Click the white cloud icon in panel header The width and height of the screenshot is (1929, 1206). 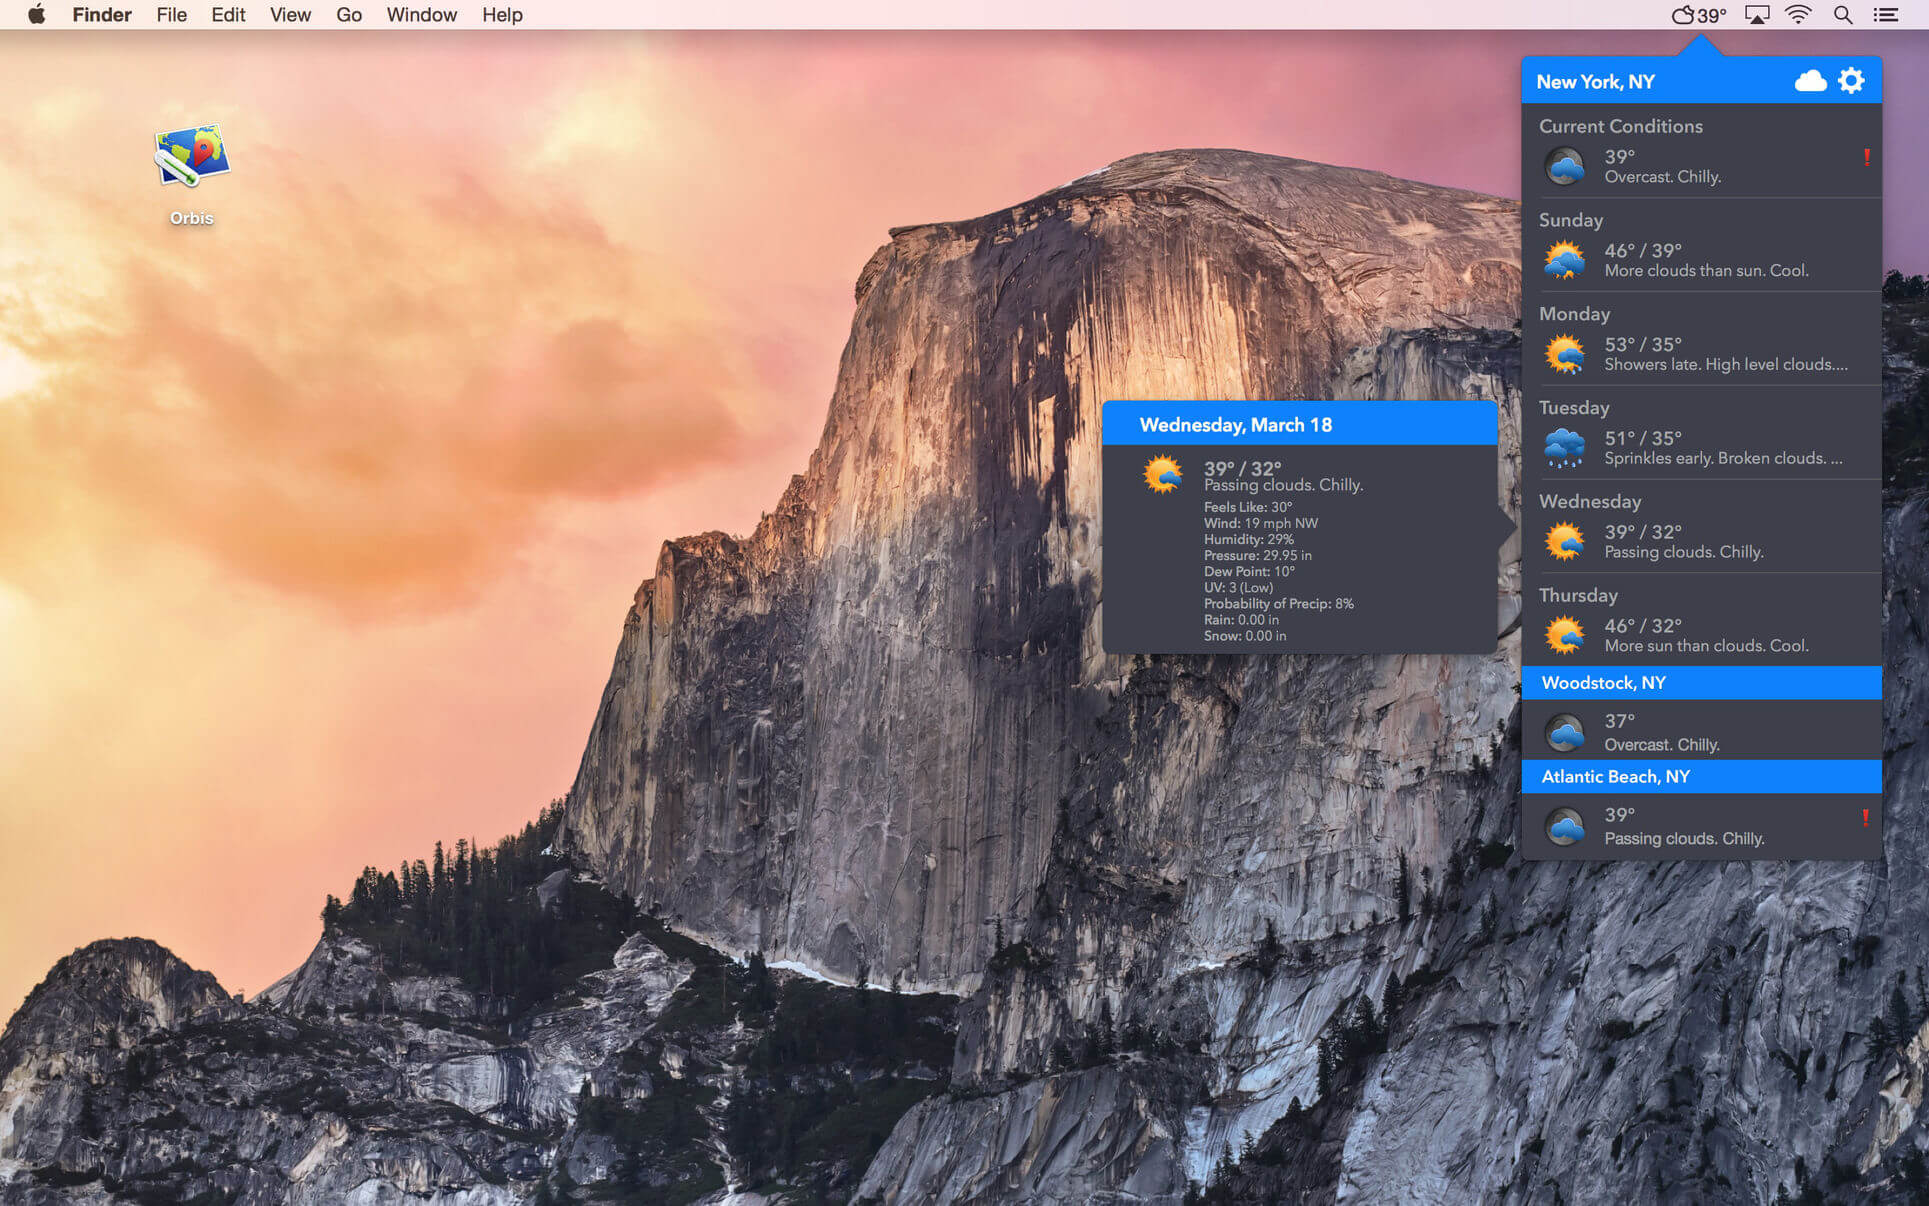tap(1810, 81)
